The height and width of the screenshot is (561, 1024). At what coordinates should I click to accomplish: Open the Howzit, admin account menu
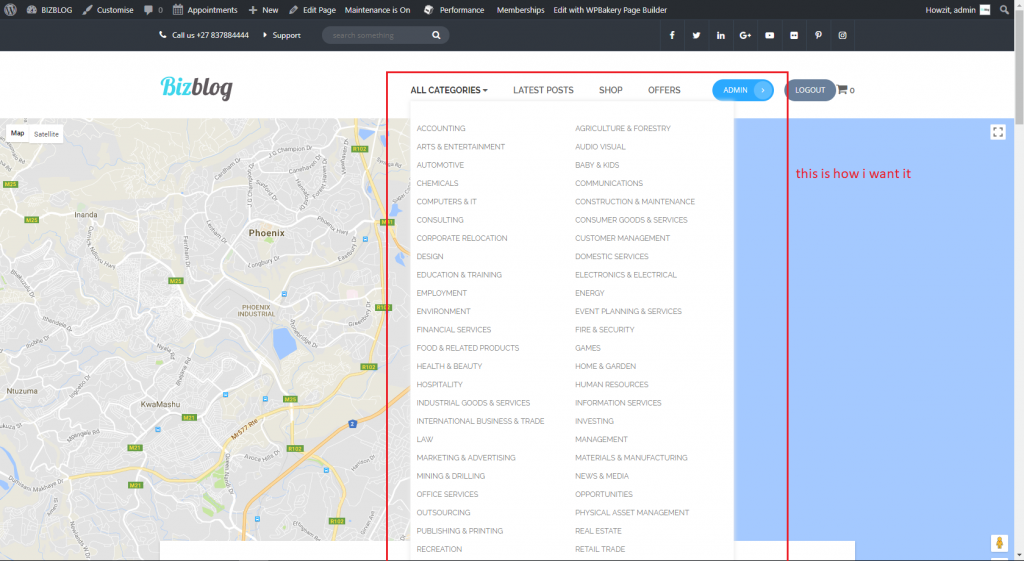(951, 10)
